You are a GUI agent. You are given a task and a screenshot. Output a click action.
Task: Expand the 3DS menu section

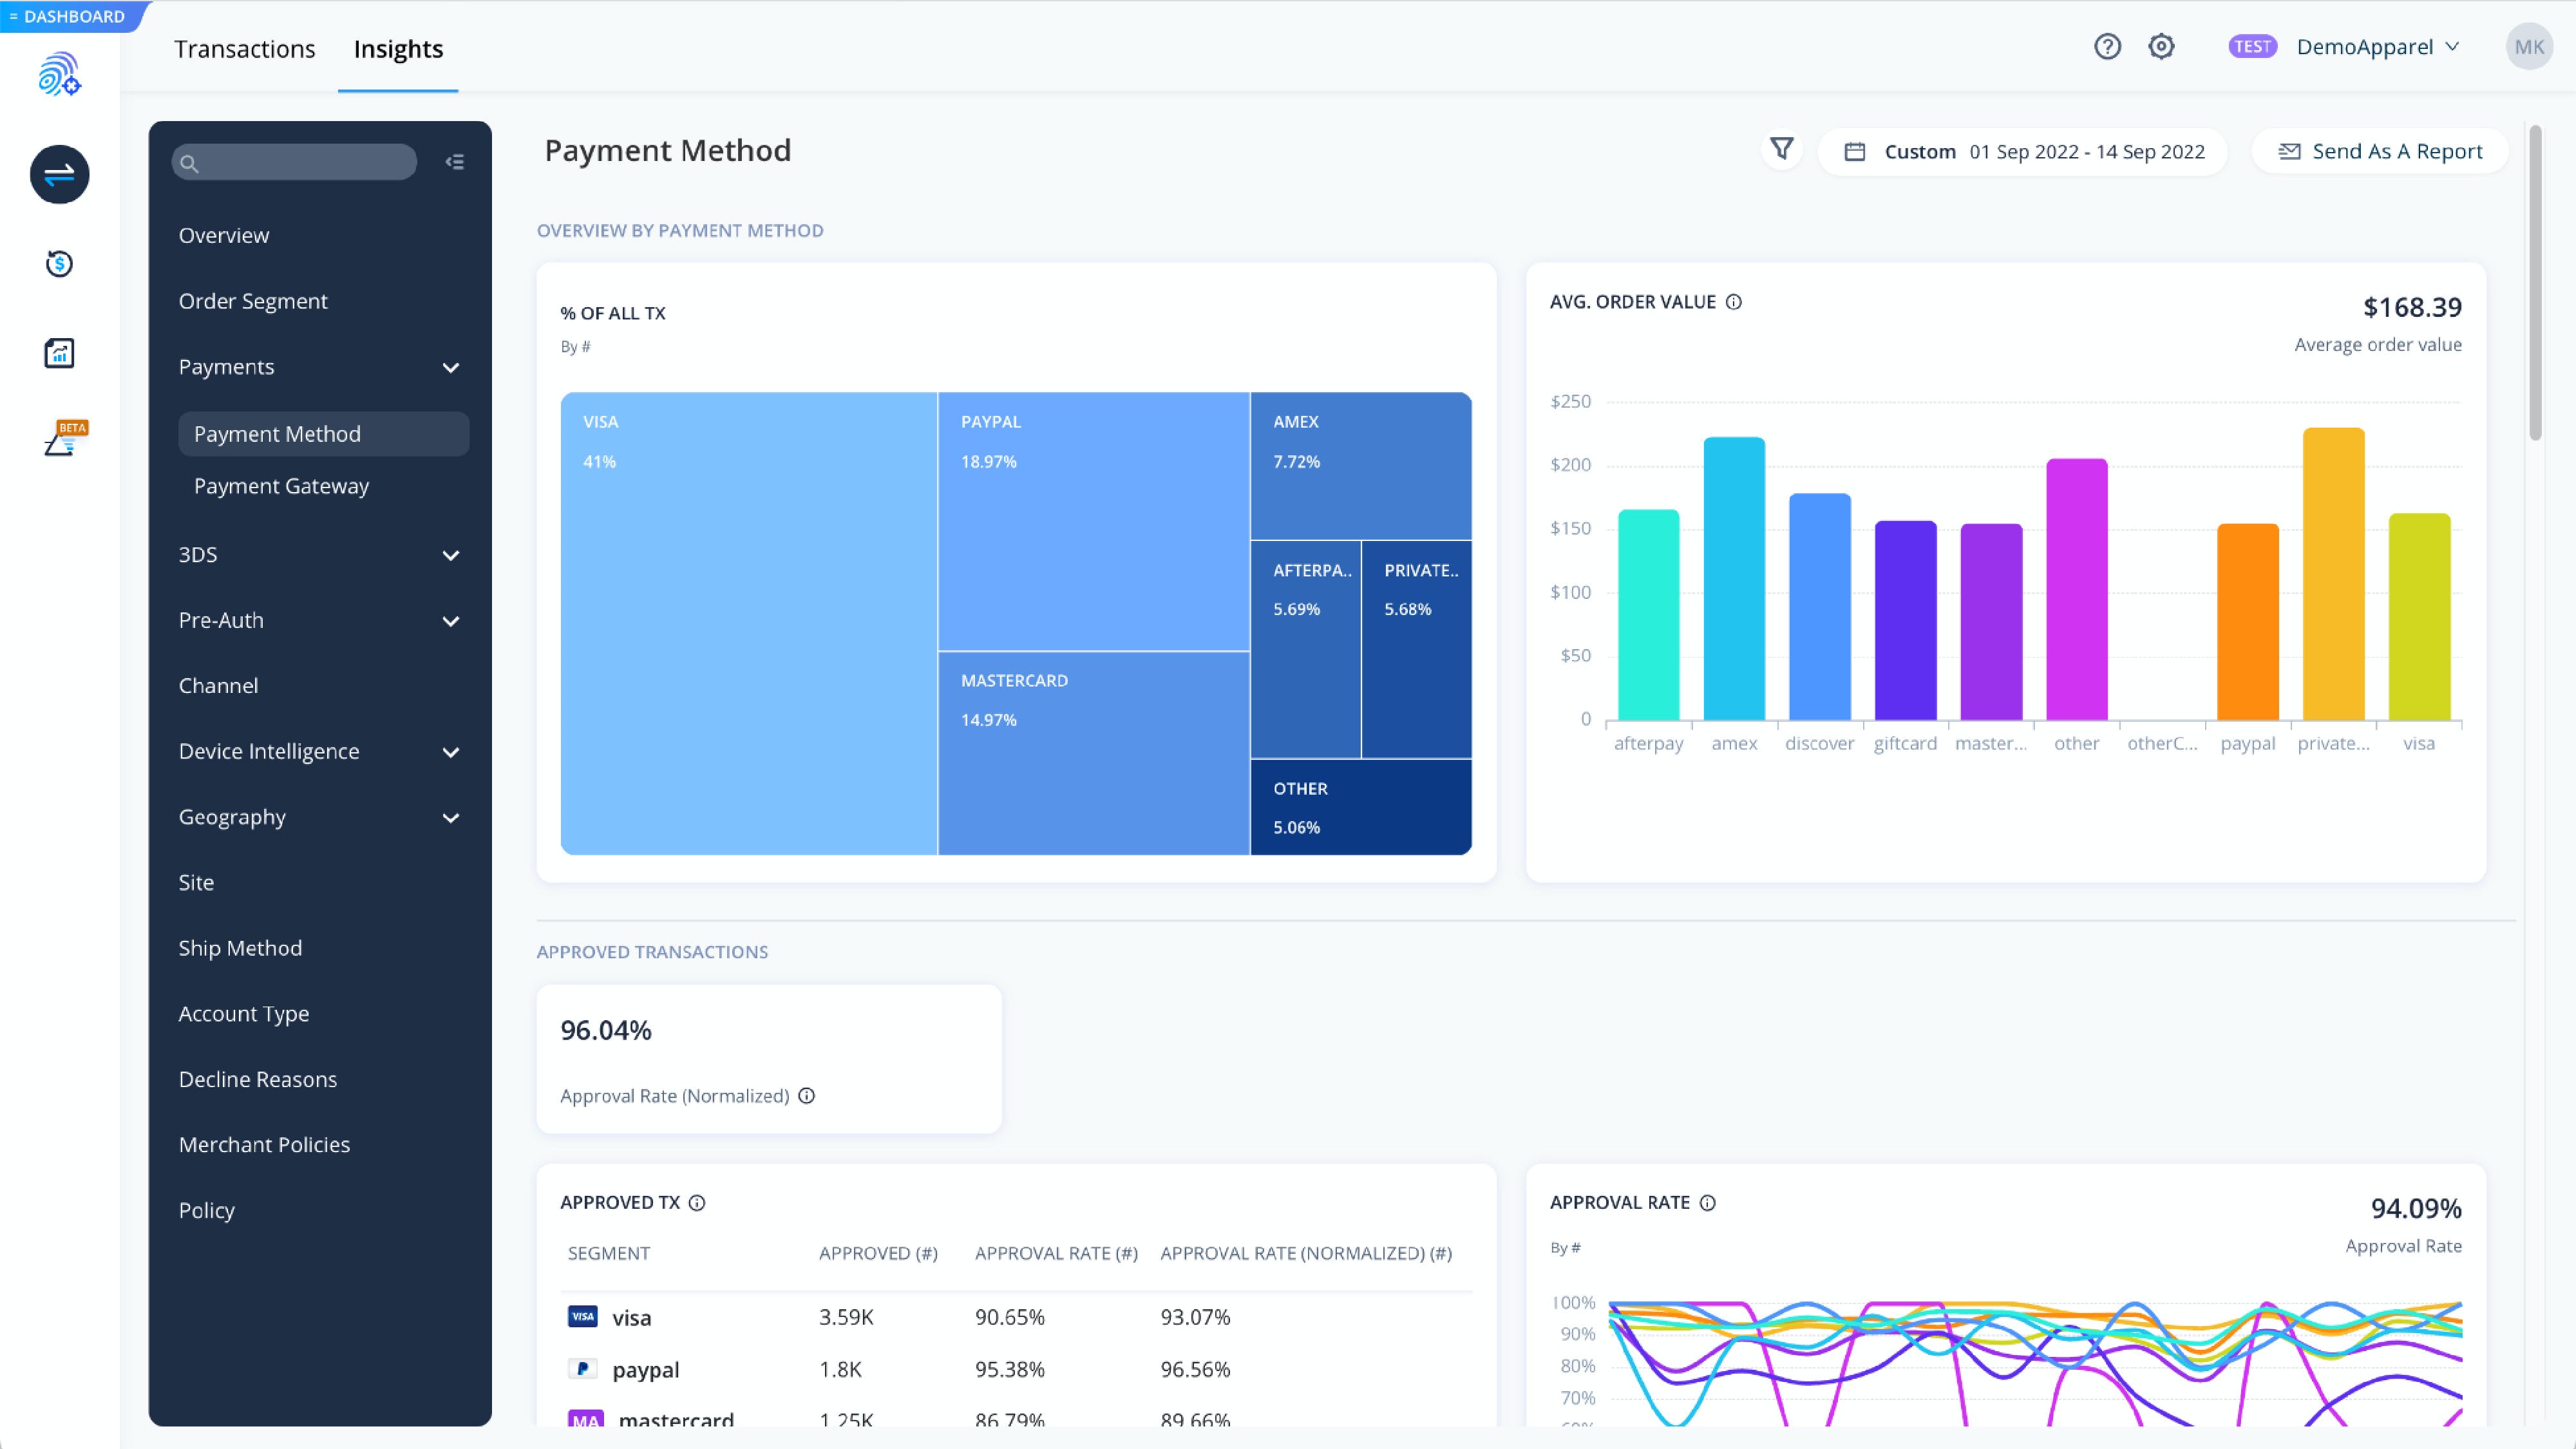point(451,555)
